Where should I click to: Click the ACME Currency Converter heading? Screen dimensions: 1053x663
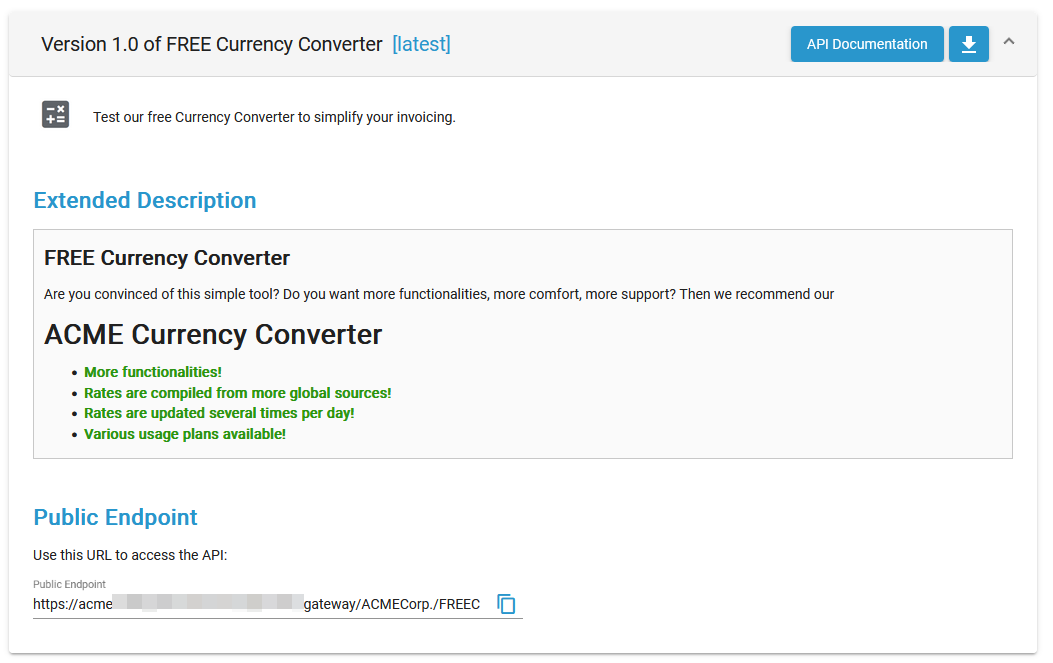tap(213, 334)
